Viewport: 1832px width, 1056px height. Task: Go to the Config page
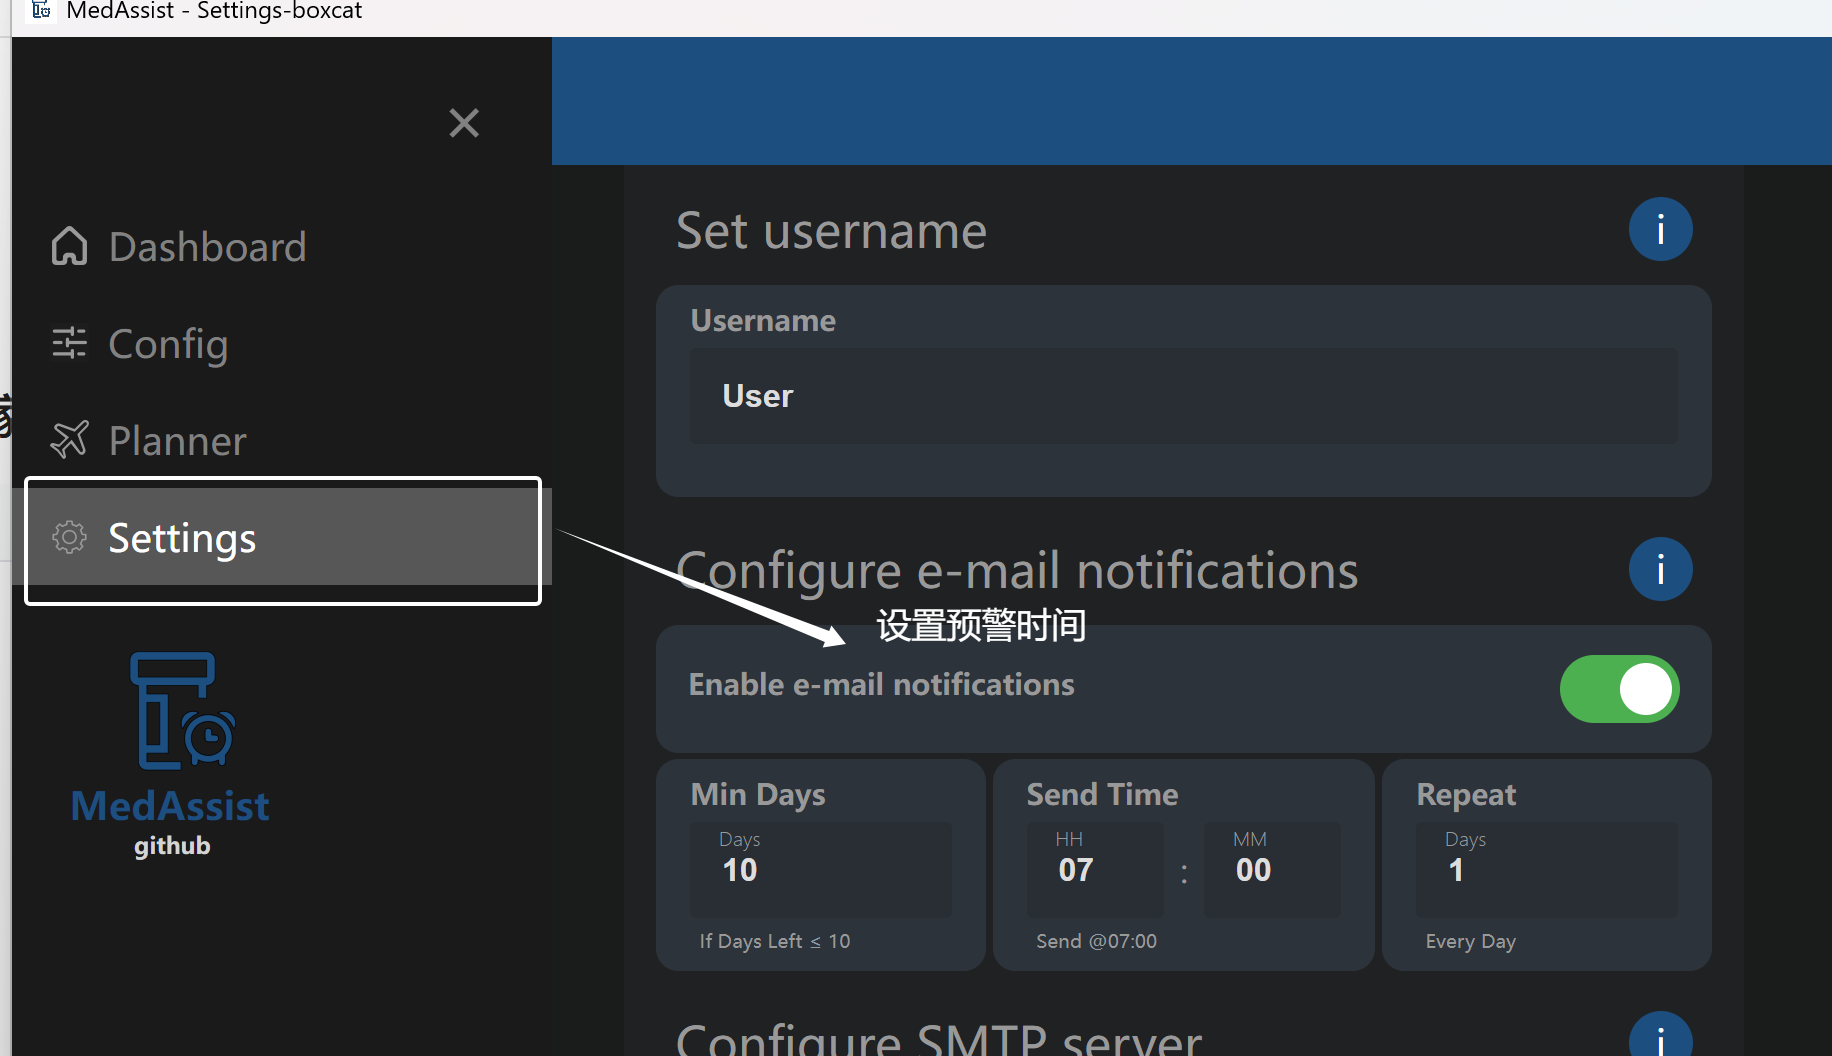click(139, 343)
